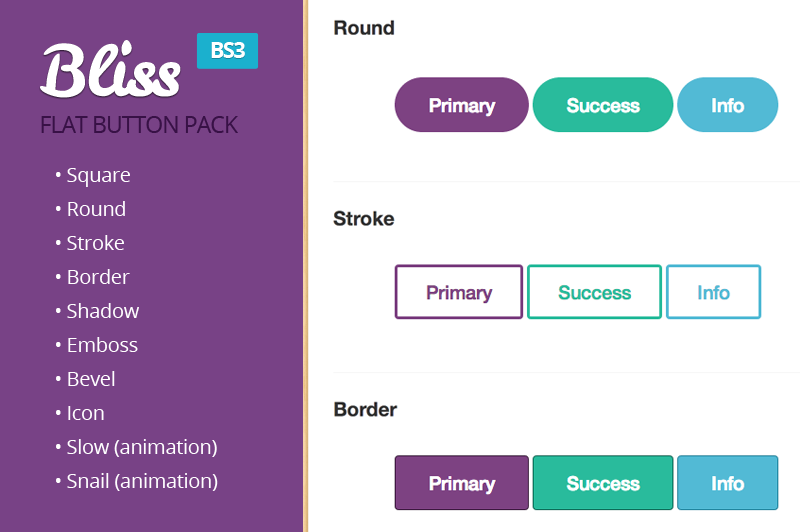Click Square in the sidebar list
Viewport: 800px width, 532px height.
(98, 175)
